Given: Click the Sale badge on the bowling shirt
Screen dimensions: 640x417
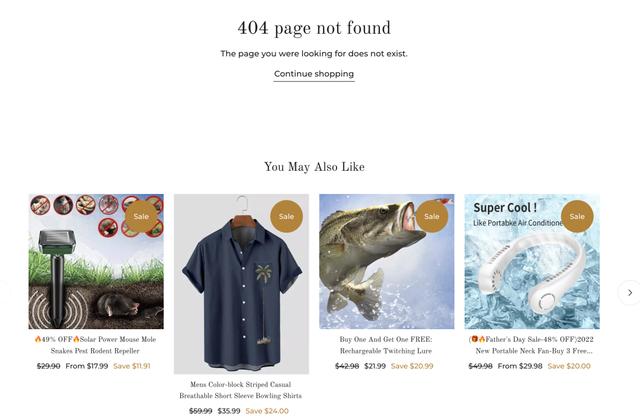Looking at the screenshot, I should [x=286, y=216].
